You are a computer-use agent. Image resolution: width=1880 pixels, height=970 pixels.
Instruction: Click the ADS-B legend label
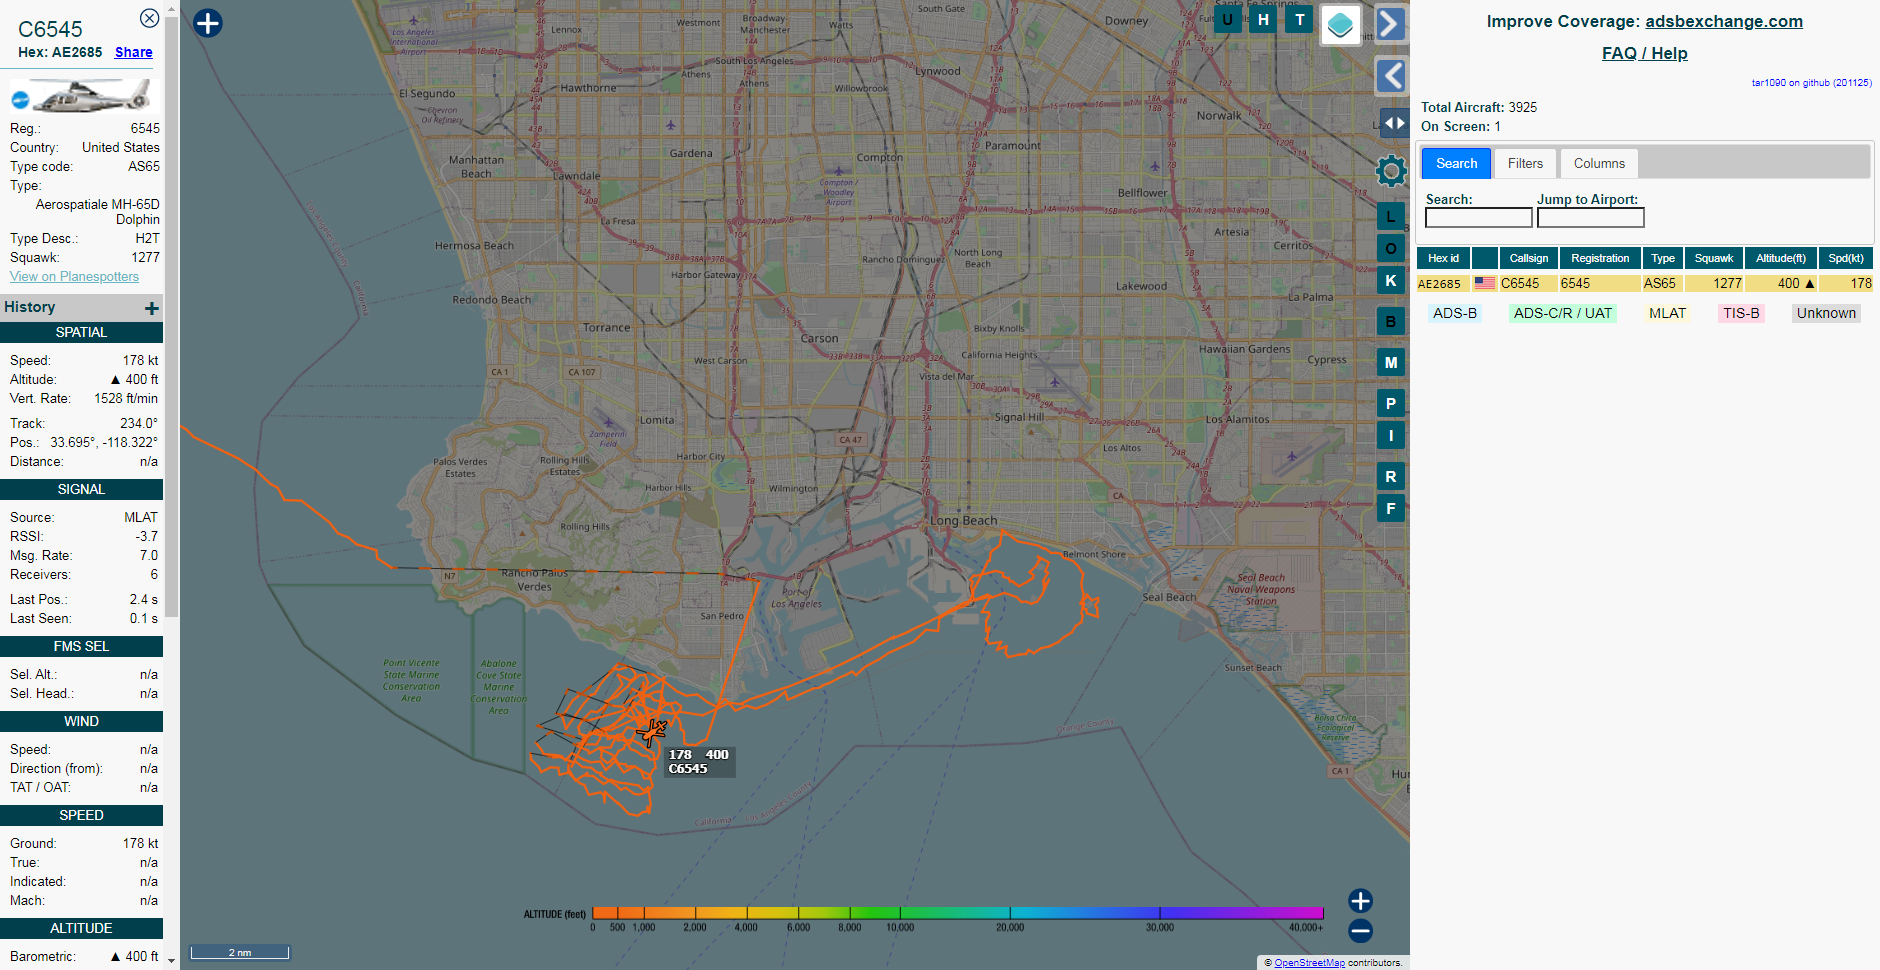click(1455, 313)
